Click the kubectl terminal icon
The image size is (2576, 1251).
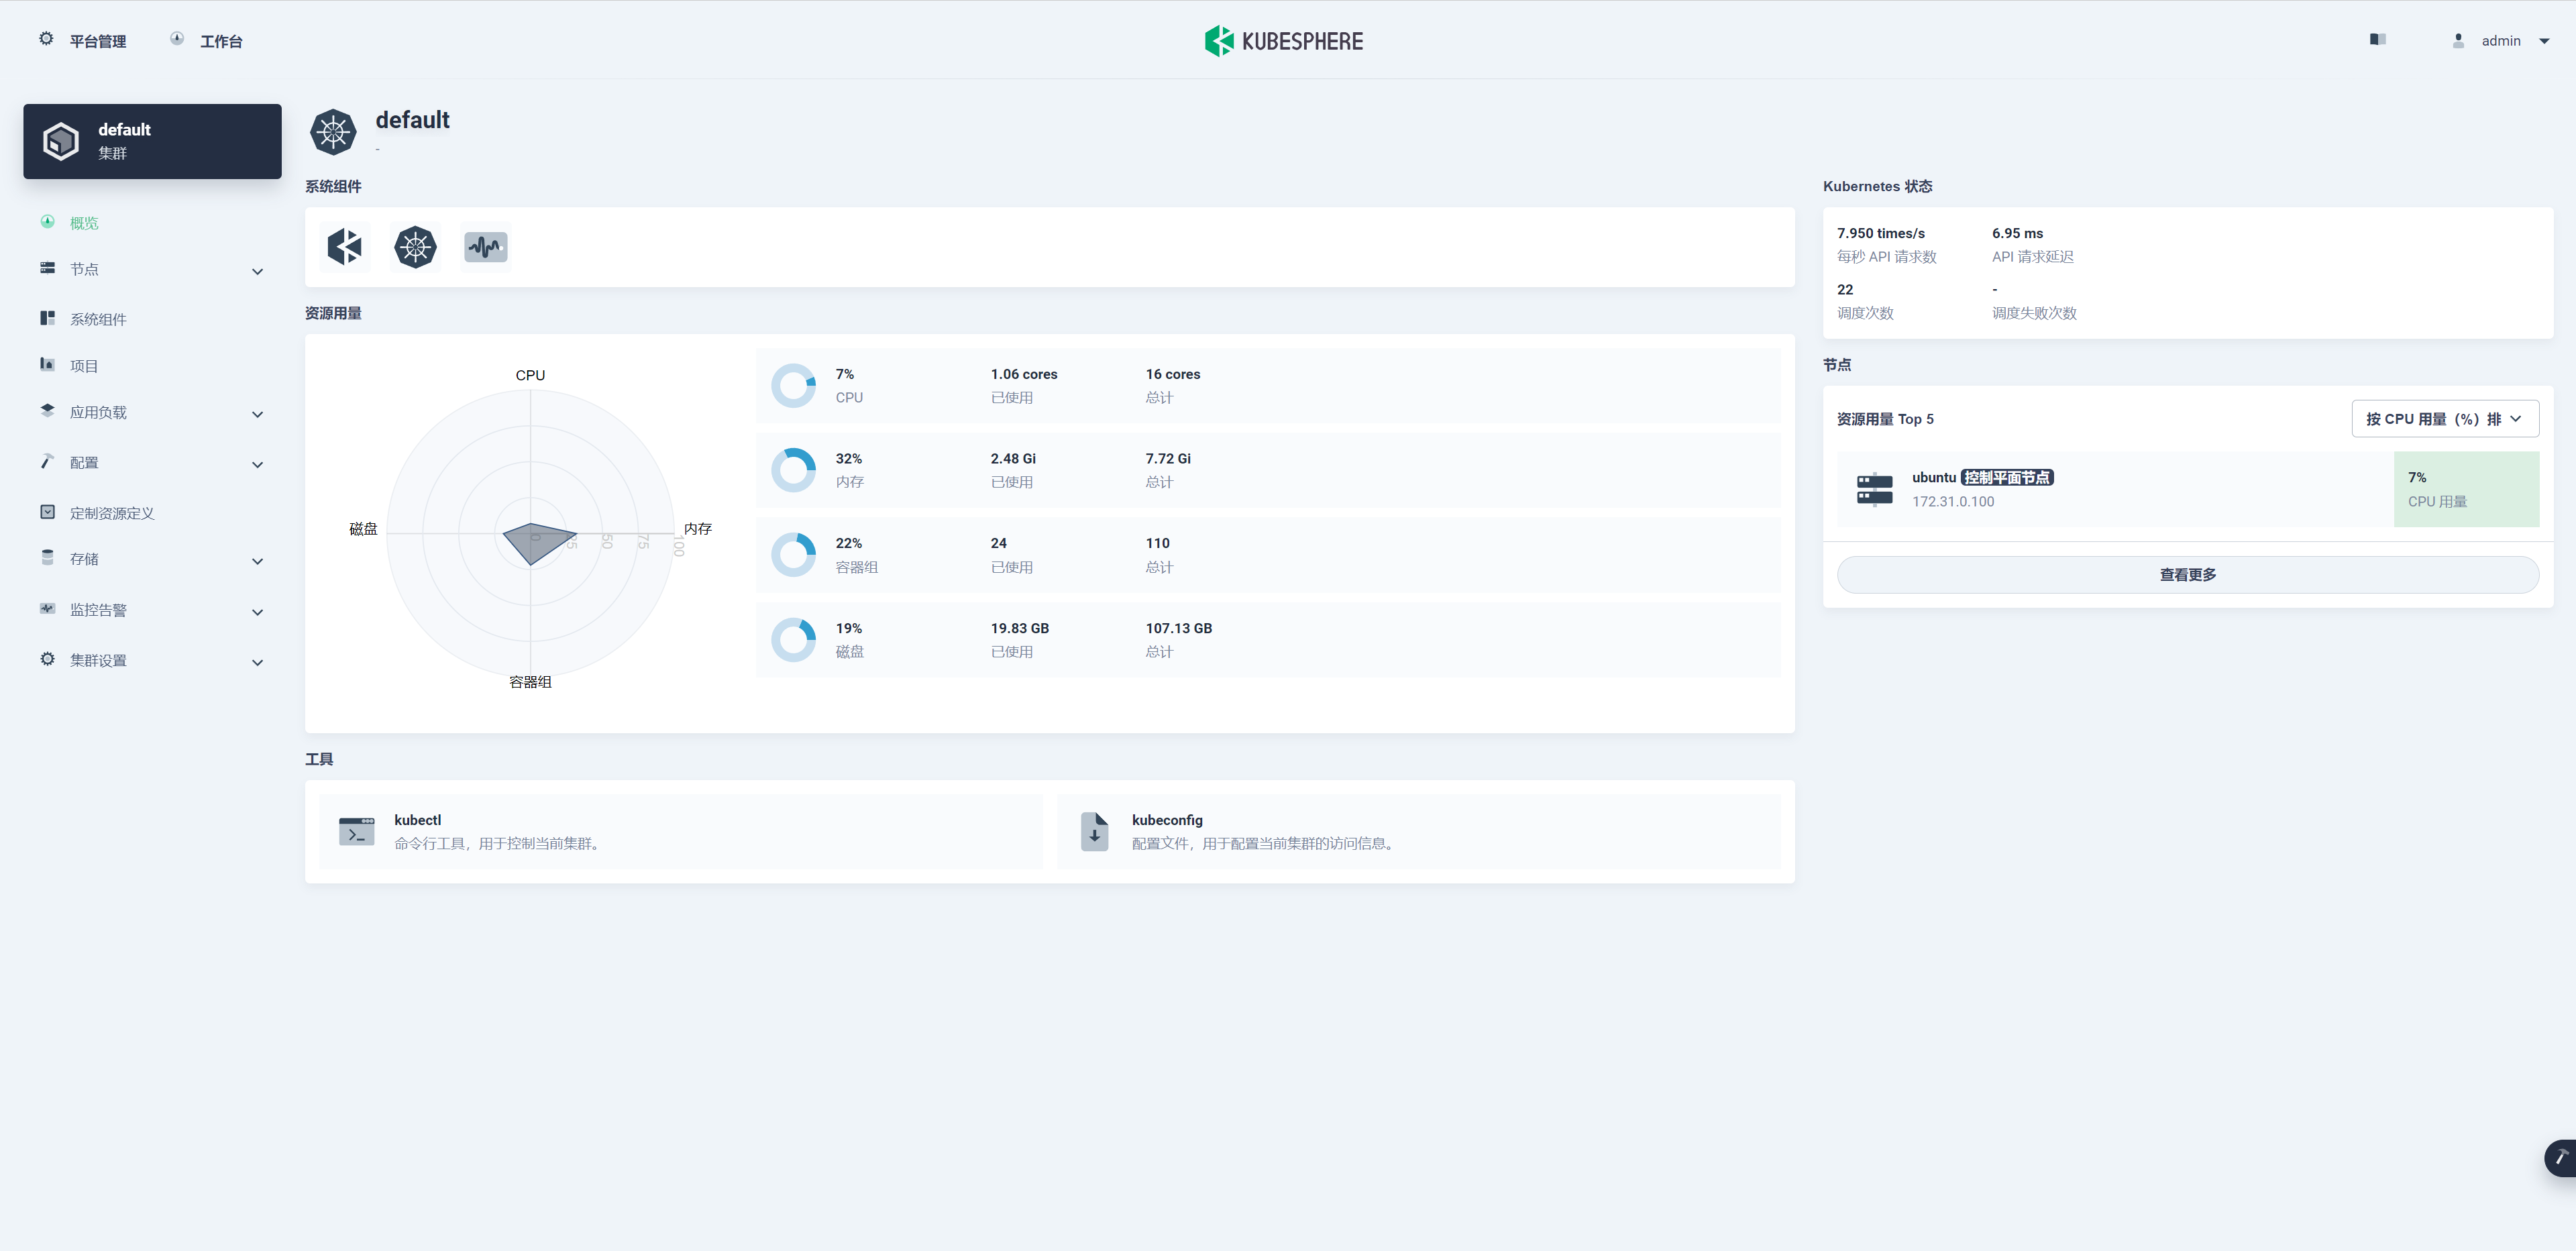357,832
